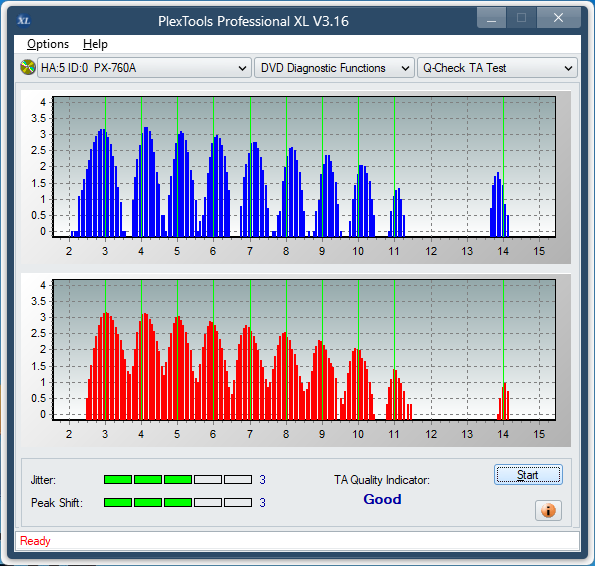Expand the DVD Diagnostic Functions dropdown
This screenshot has width=595, height=566.
tap(334, 68)
